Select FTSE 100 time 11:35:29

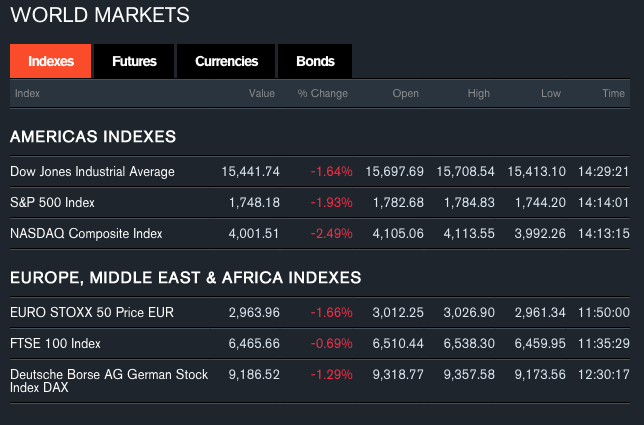coord(603,343)
